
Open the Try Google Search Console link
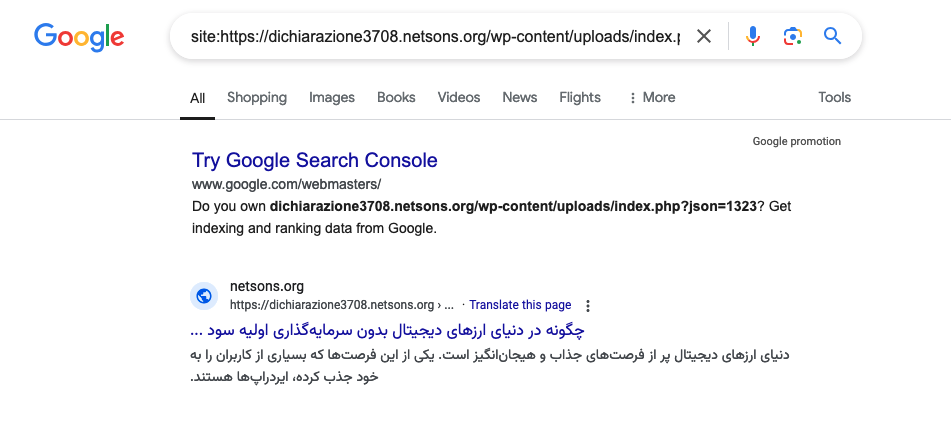pos(314,160)
